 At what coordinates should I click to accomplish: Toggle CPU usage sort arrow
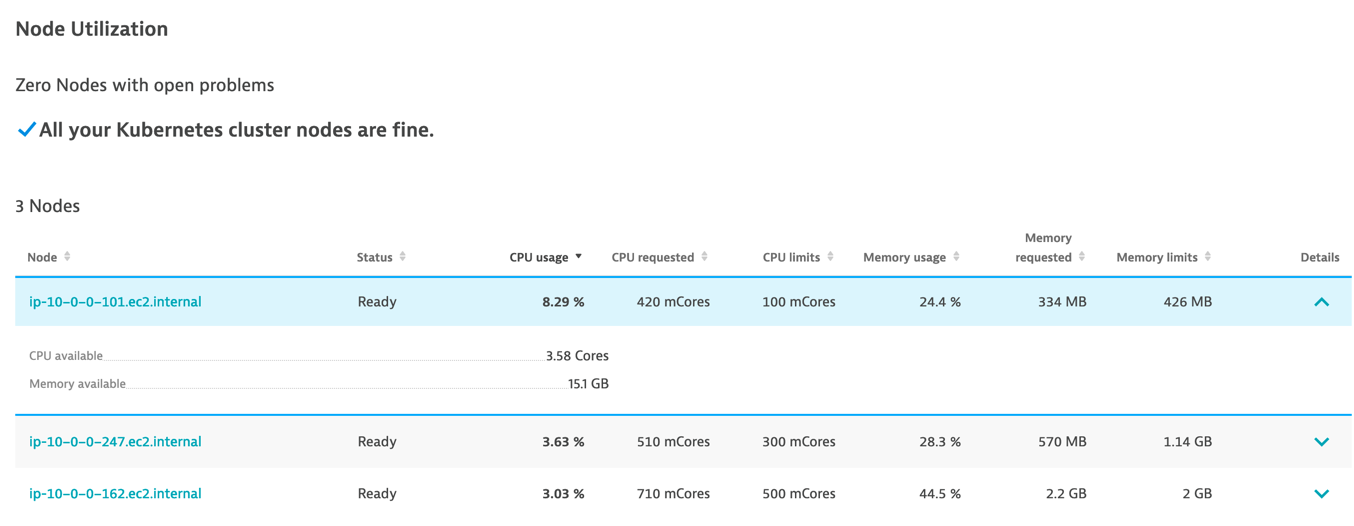578,257
